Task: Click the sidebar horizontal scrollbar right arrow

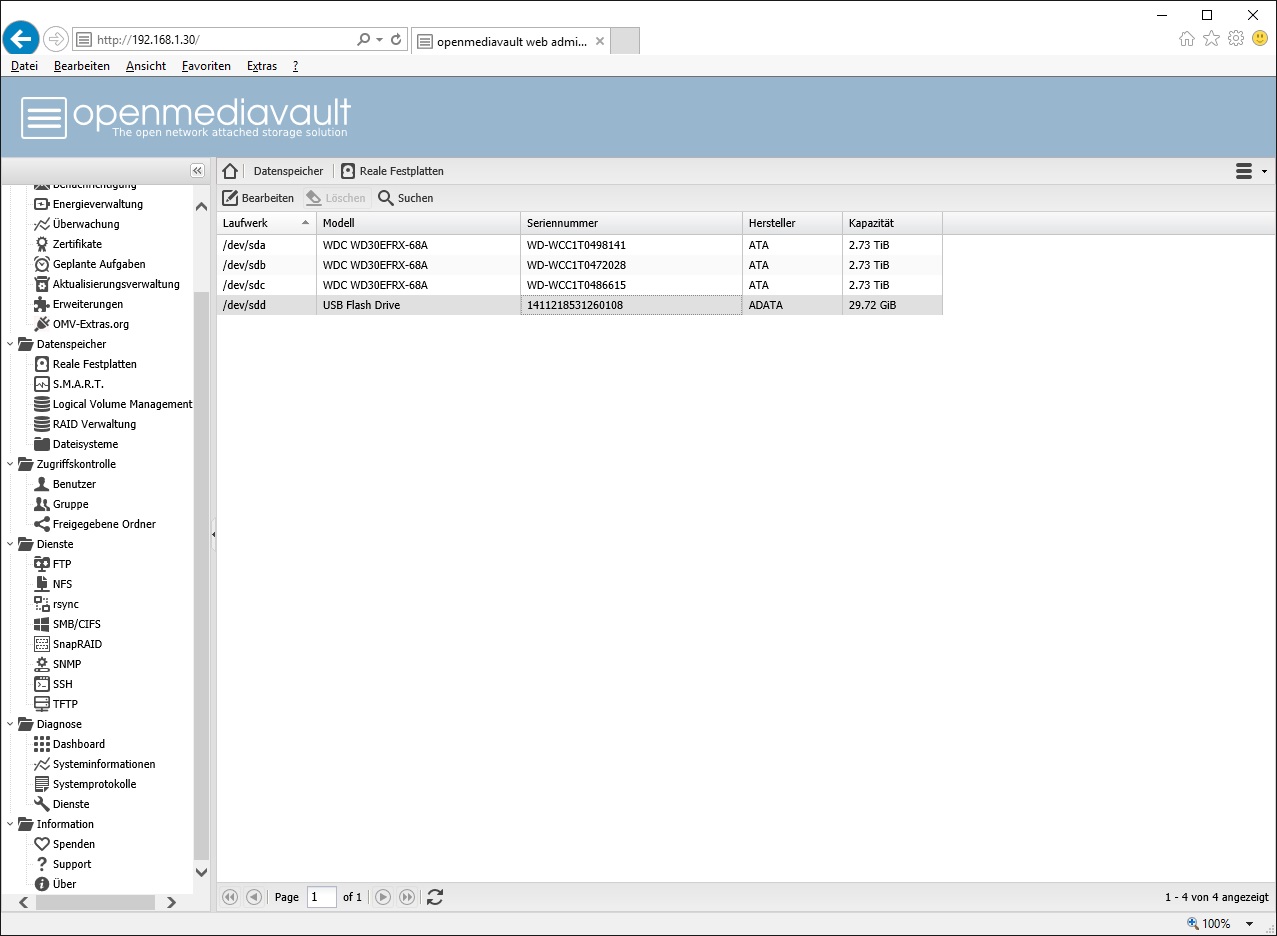Action: (171, 902)
